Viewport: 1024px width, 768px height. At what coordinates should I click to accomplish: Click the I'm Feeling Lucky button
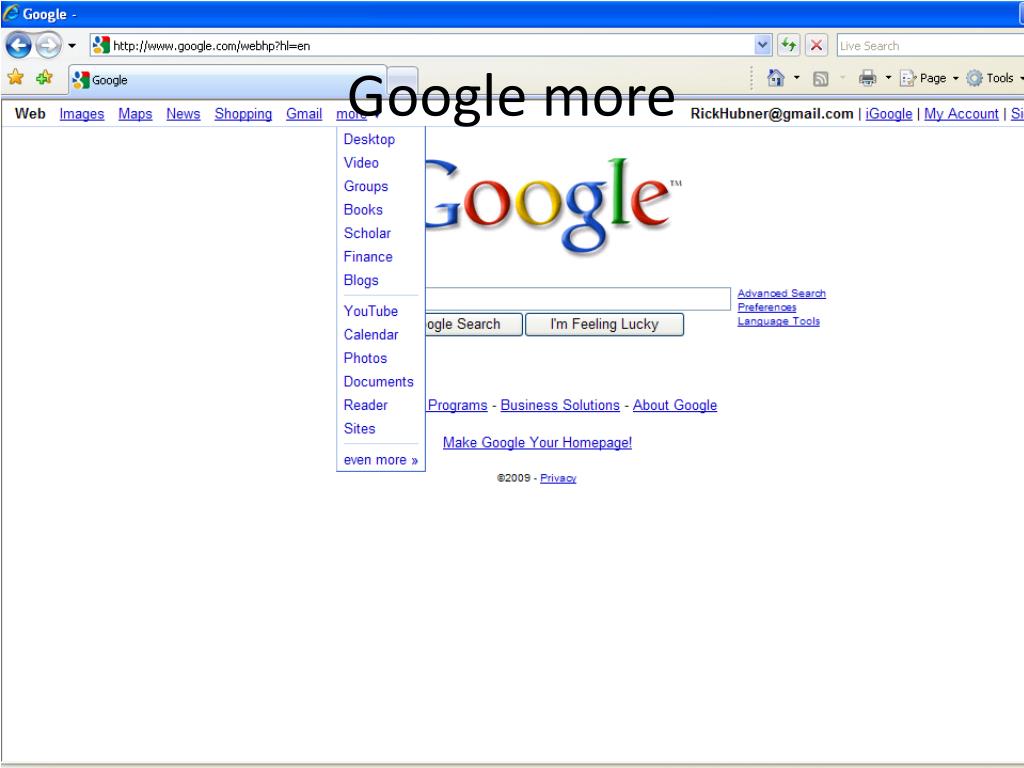coord(604,325)
